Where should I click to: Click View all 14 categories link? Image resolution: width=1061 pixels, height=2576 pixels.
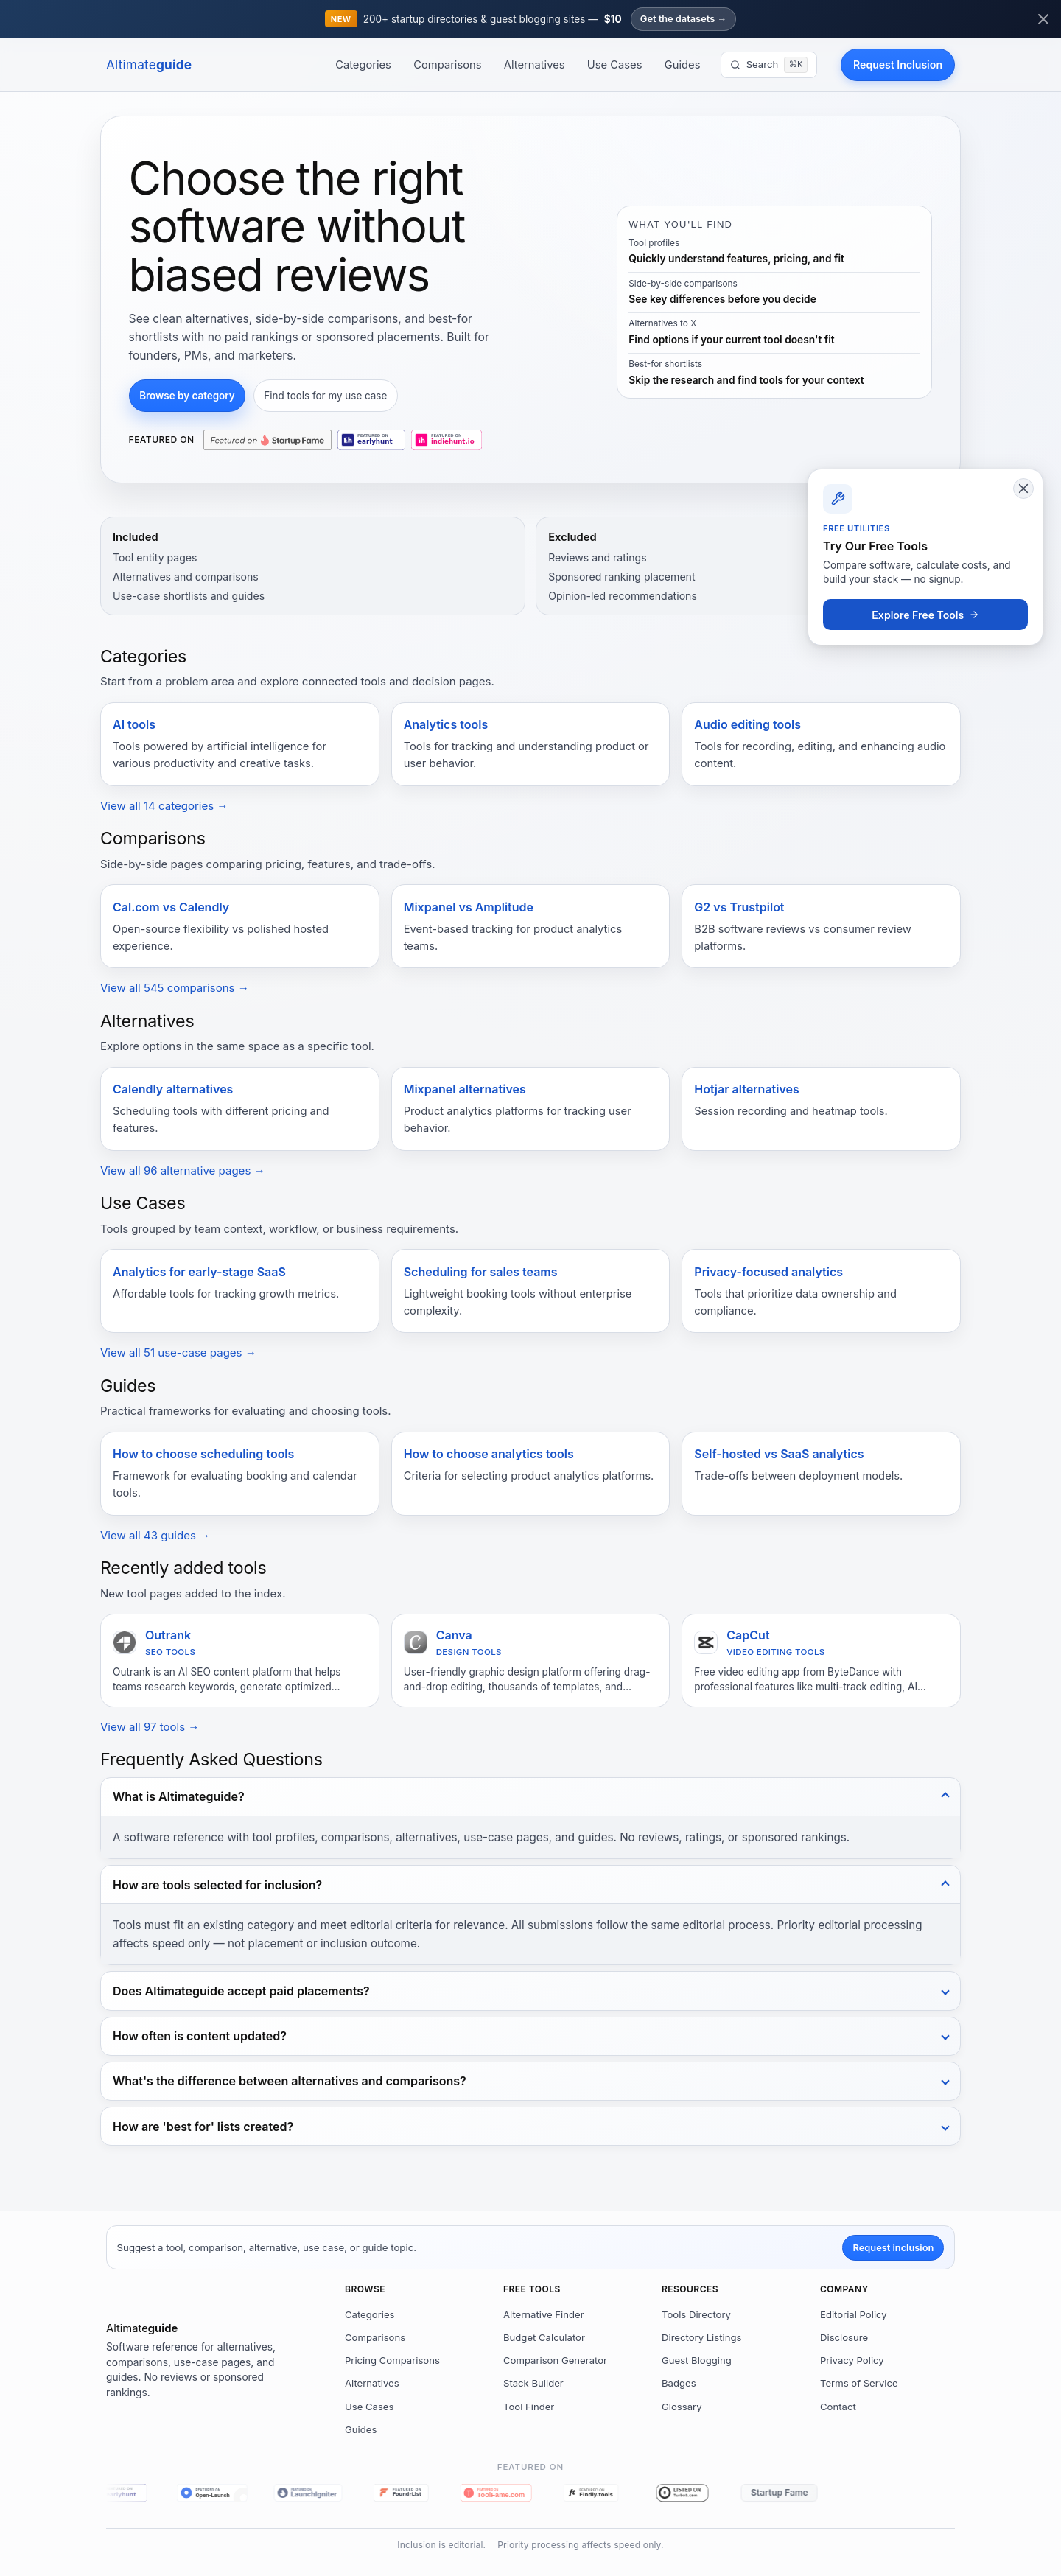tap(164, 806)
